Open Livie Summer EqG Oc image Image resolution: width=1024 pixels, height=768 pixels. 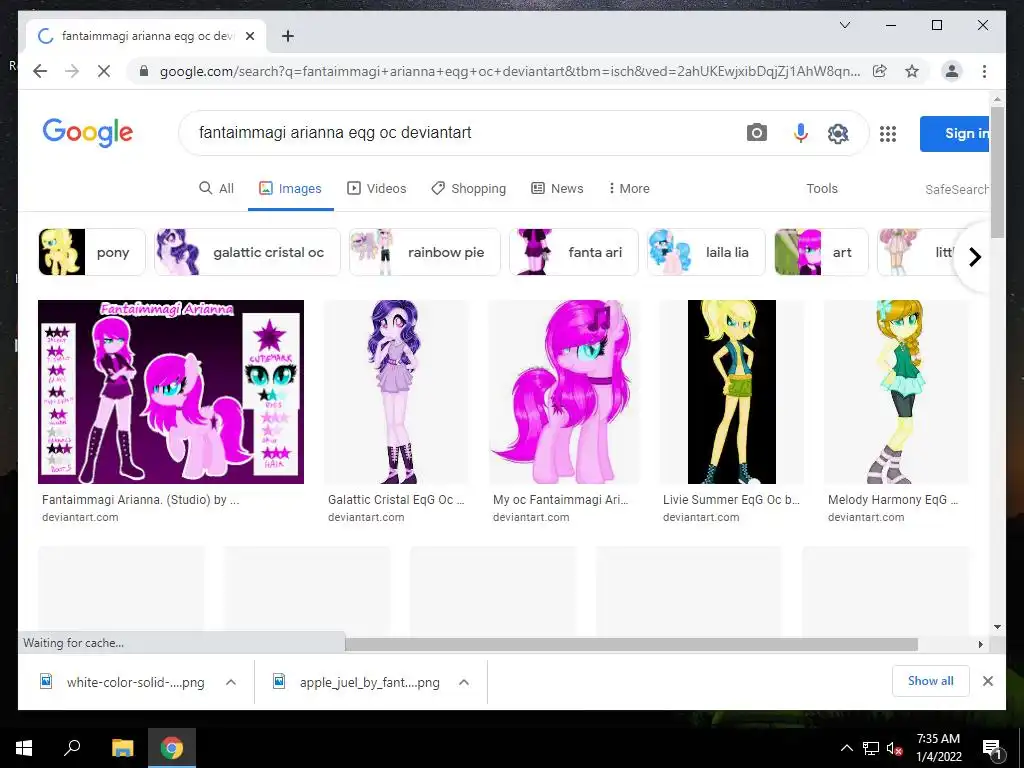coord(732,392)
